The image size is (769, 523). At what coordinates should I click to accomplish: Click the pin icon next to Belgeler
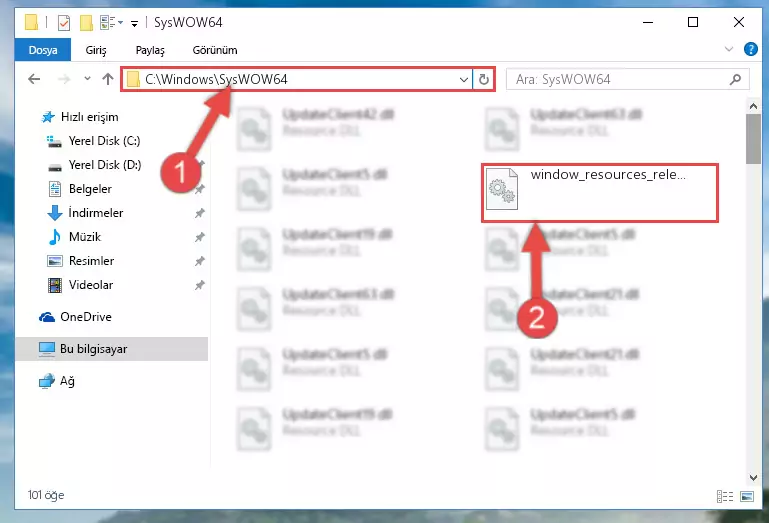[x=200, y=189]
